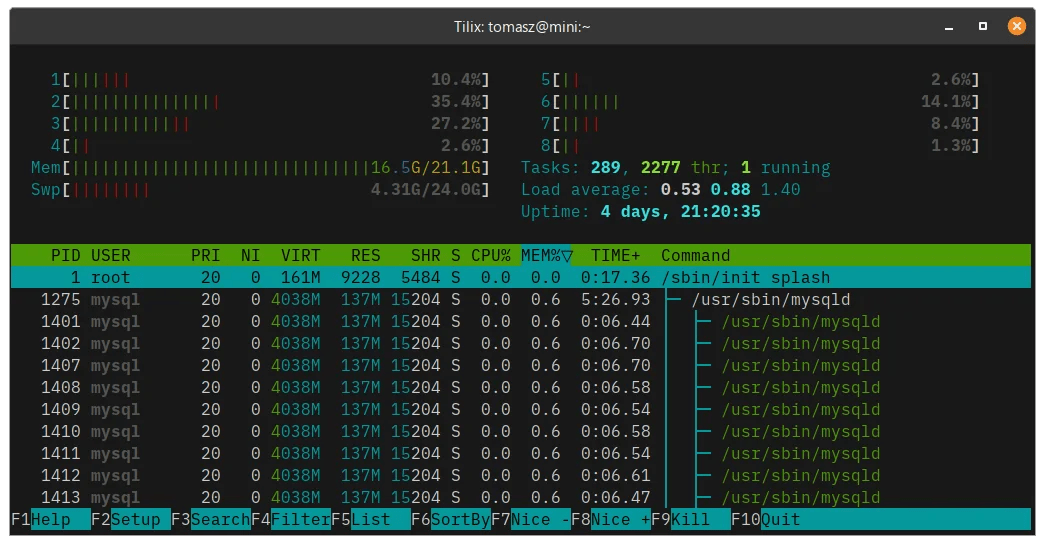
Task: Select the mysqld thread row PID 1410
Action: tap(521, 432)
